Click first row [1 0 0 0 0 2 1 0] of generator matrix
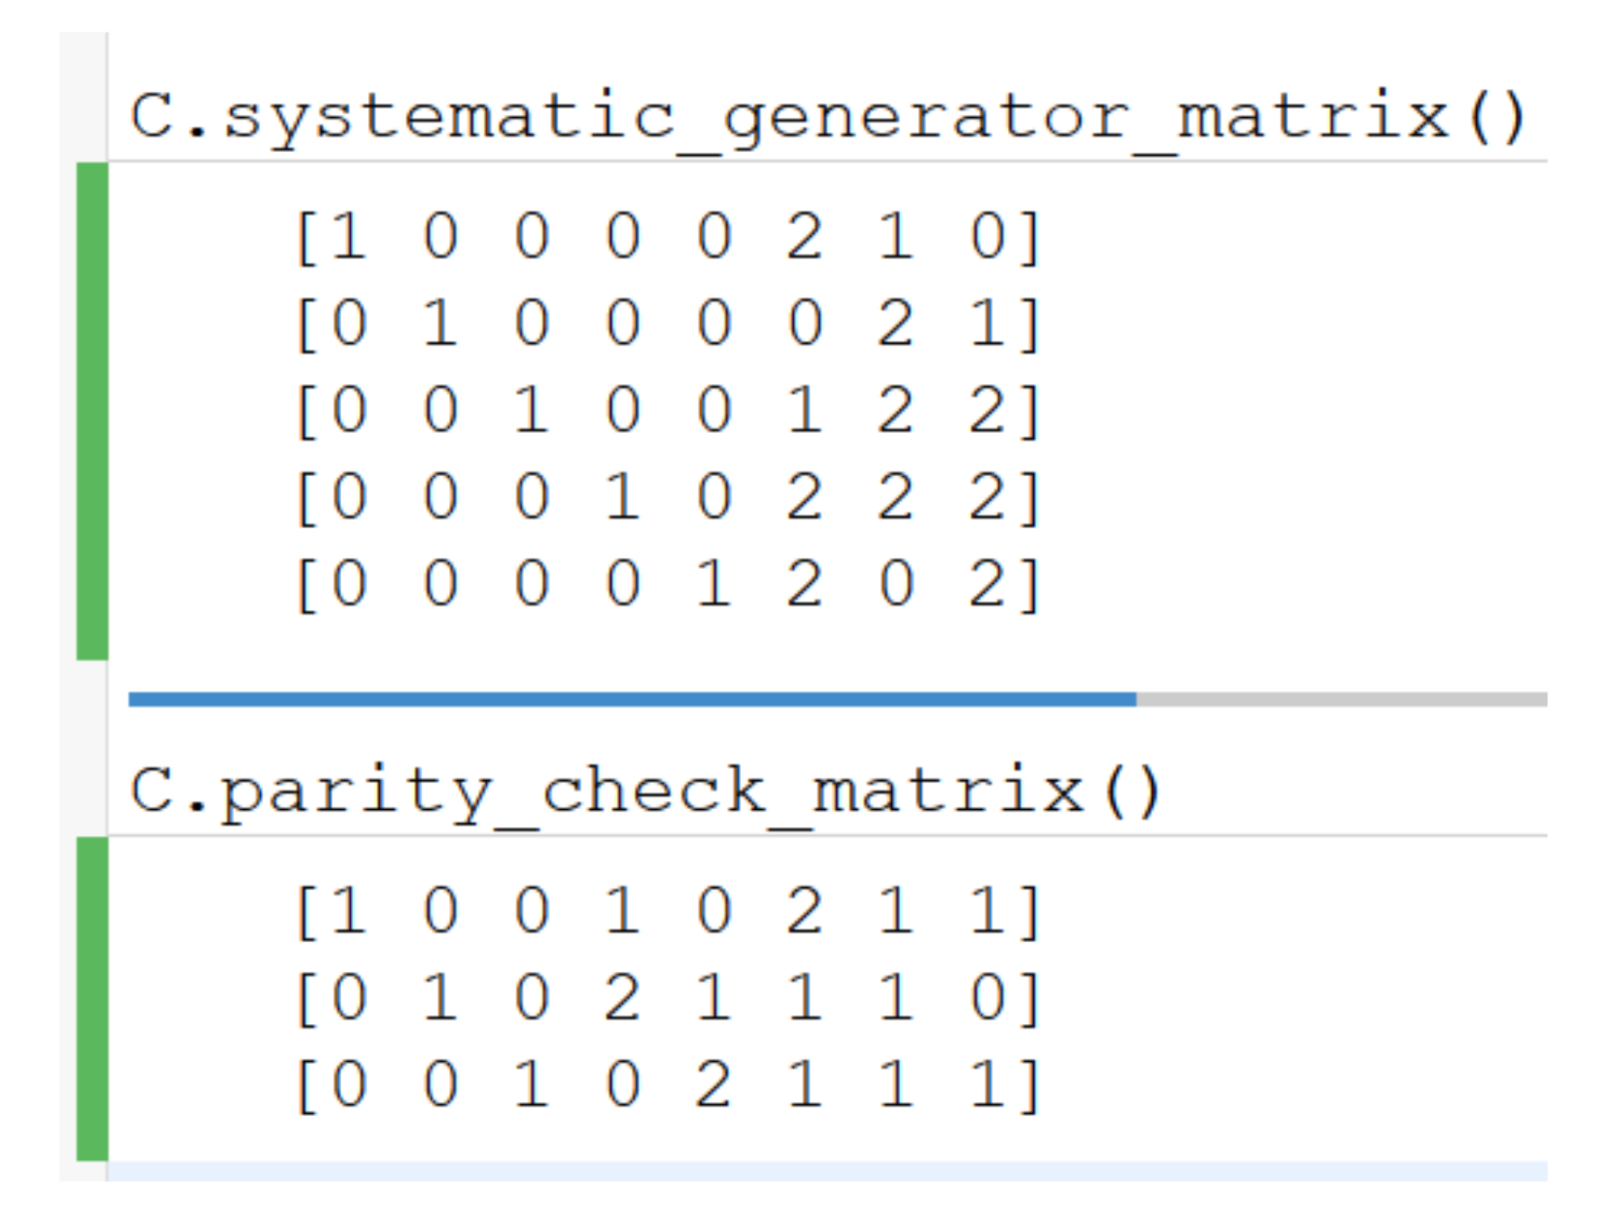The image size is (1602, 1213). tap(668, 238)
